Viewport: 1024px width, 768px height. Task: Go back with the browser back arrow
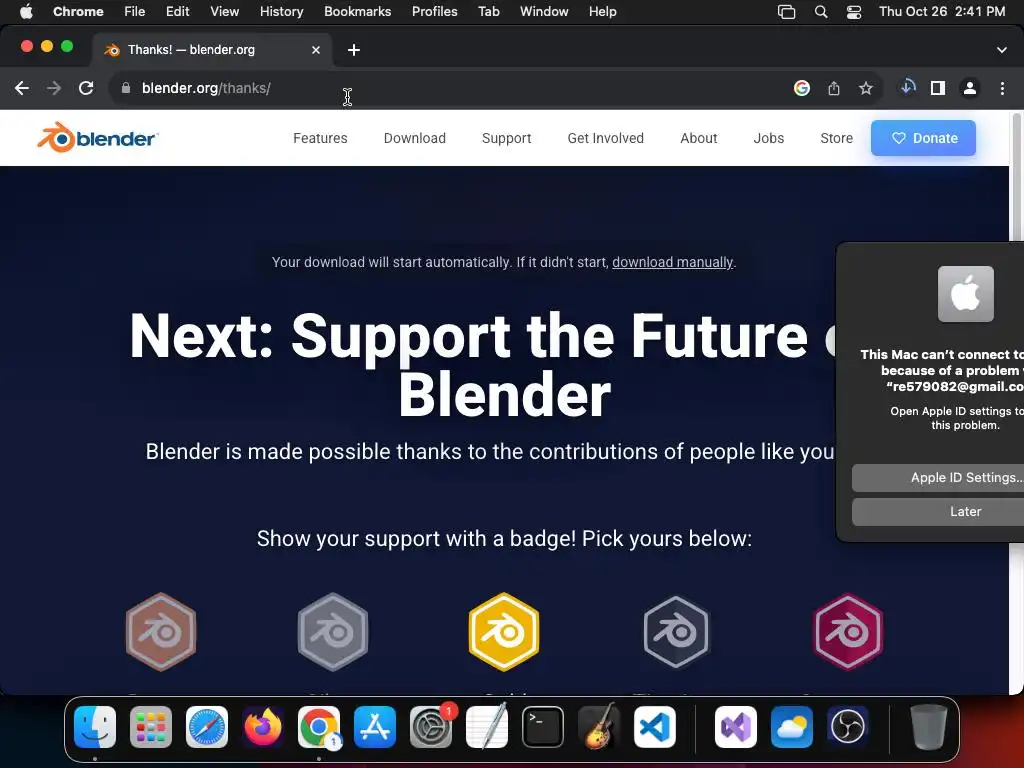coord(22,88)
